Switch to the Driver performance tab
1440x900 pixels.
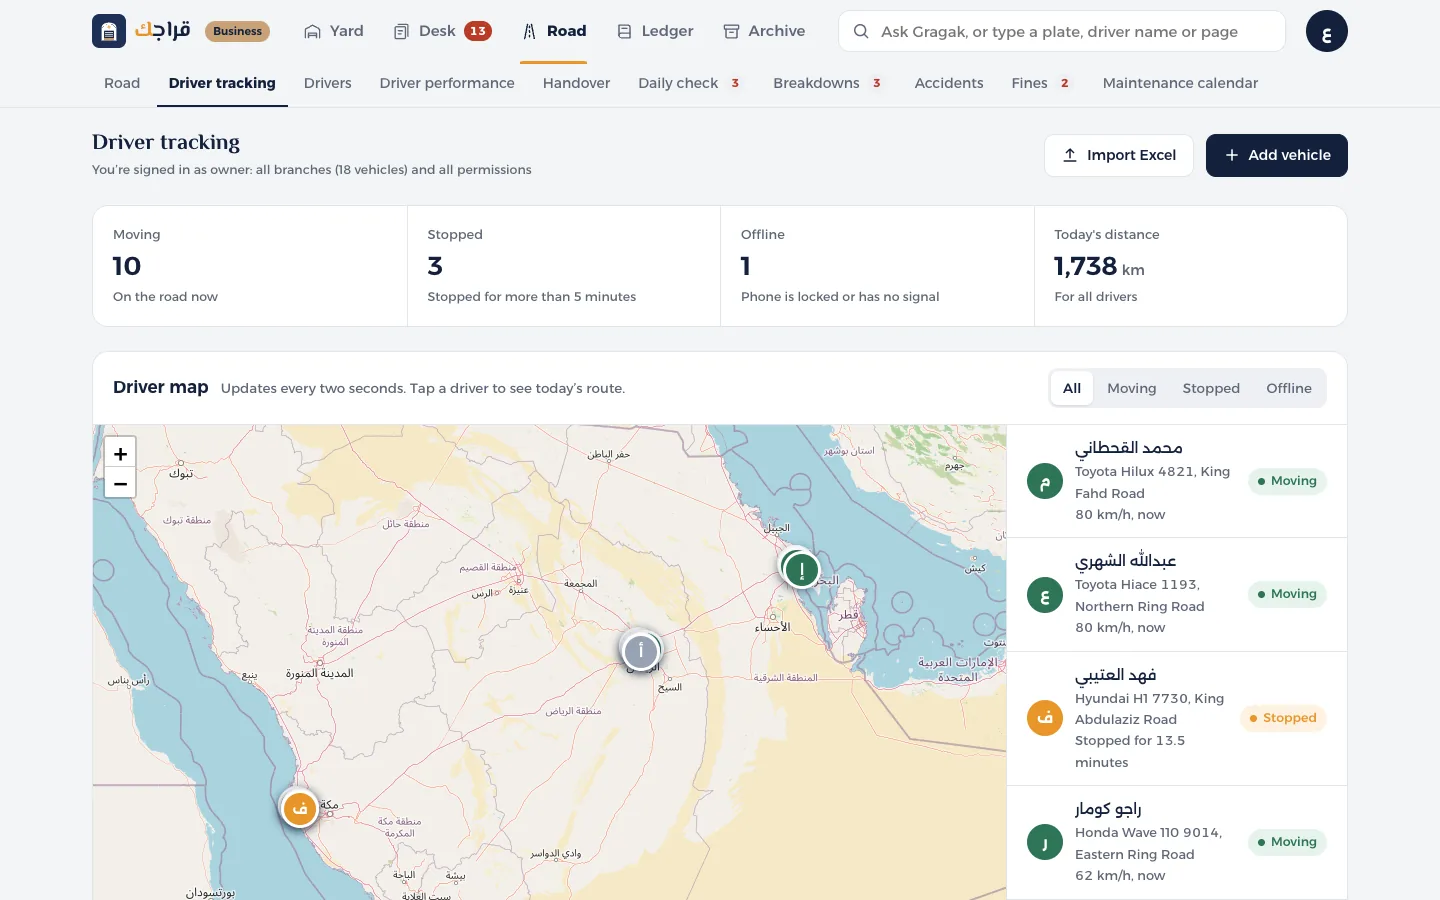coord(447,83)
